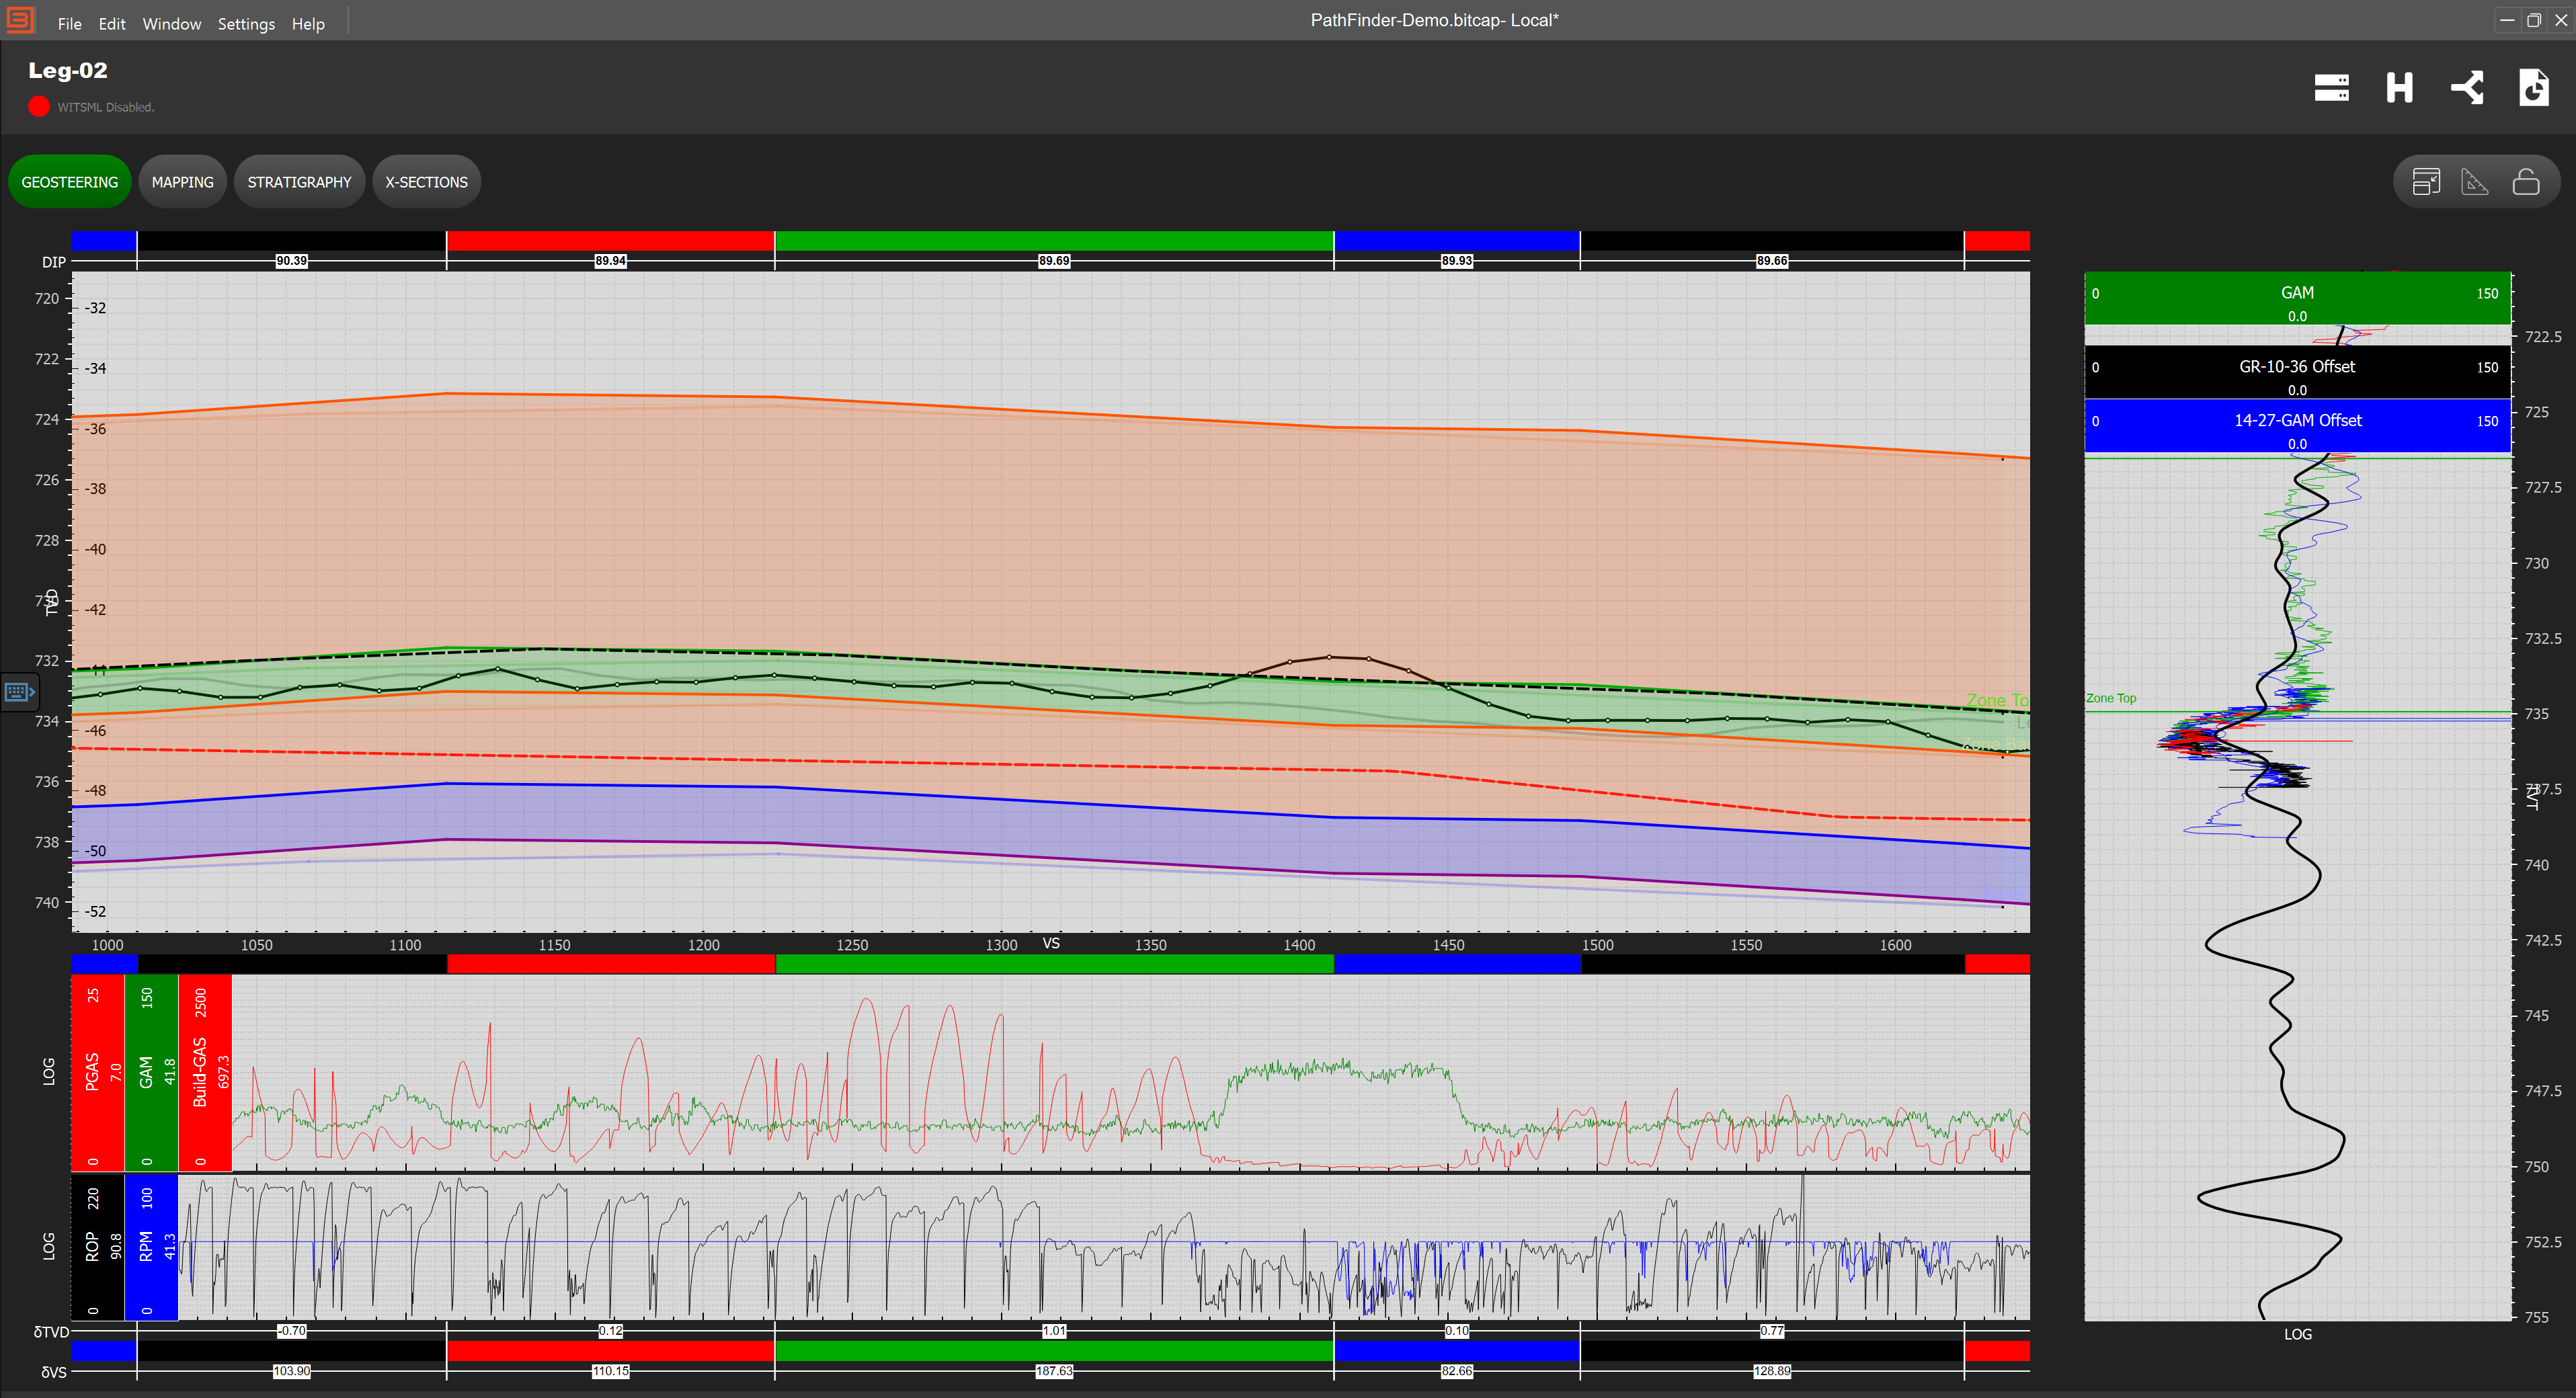
Task: Click the DIP row label
Action: [54, 262]
